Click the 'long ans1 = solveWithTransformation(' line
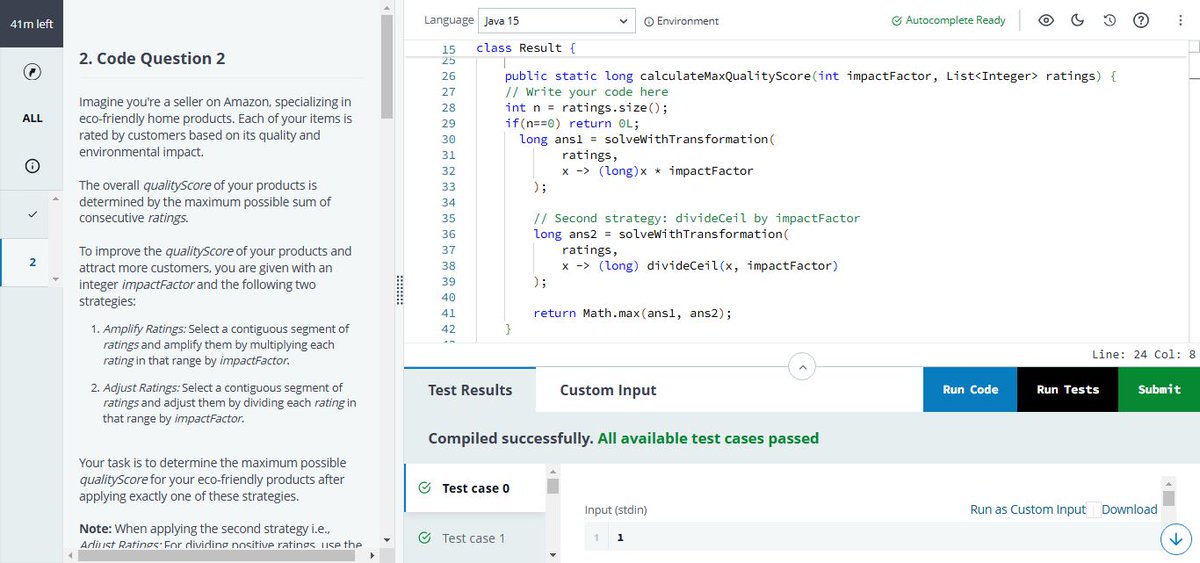The width and height of the screenshot is (1200, 563). [x=647, y=139]
